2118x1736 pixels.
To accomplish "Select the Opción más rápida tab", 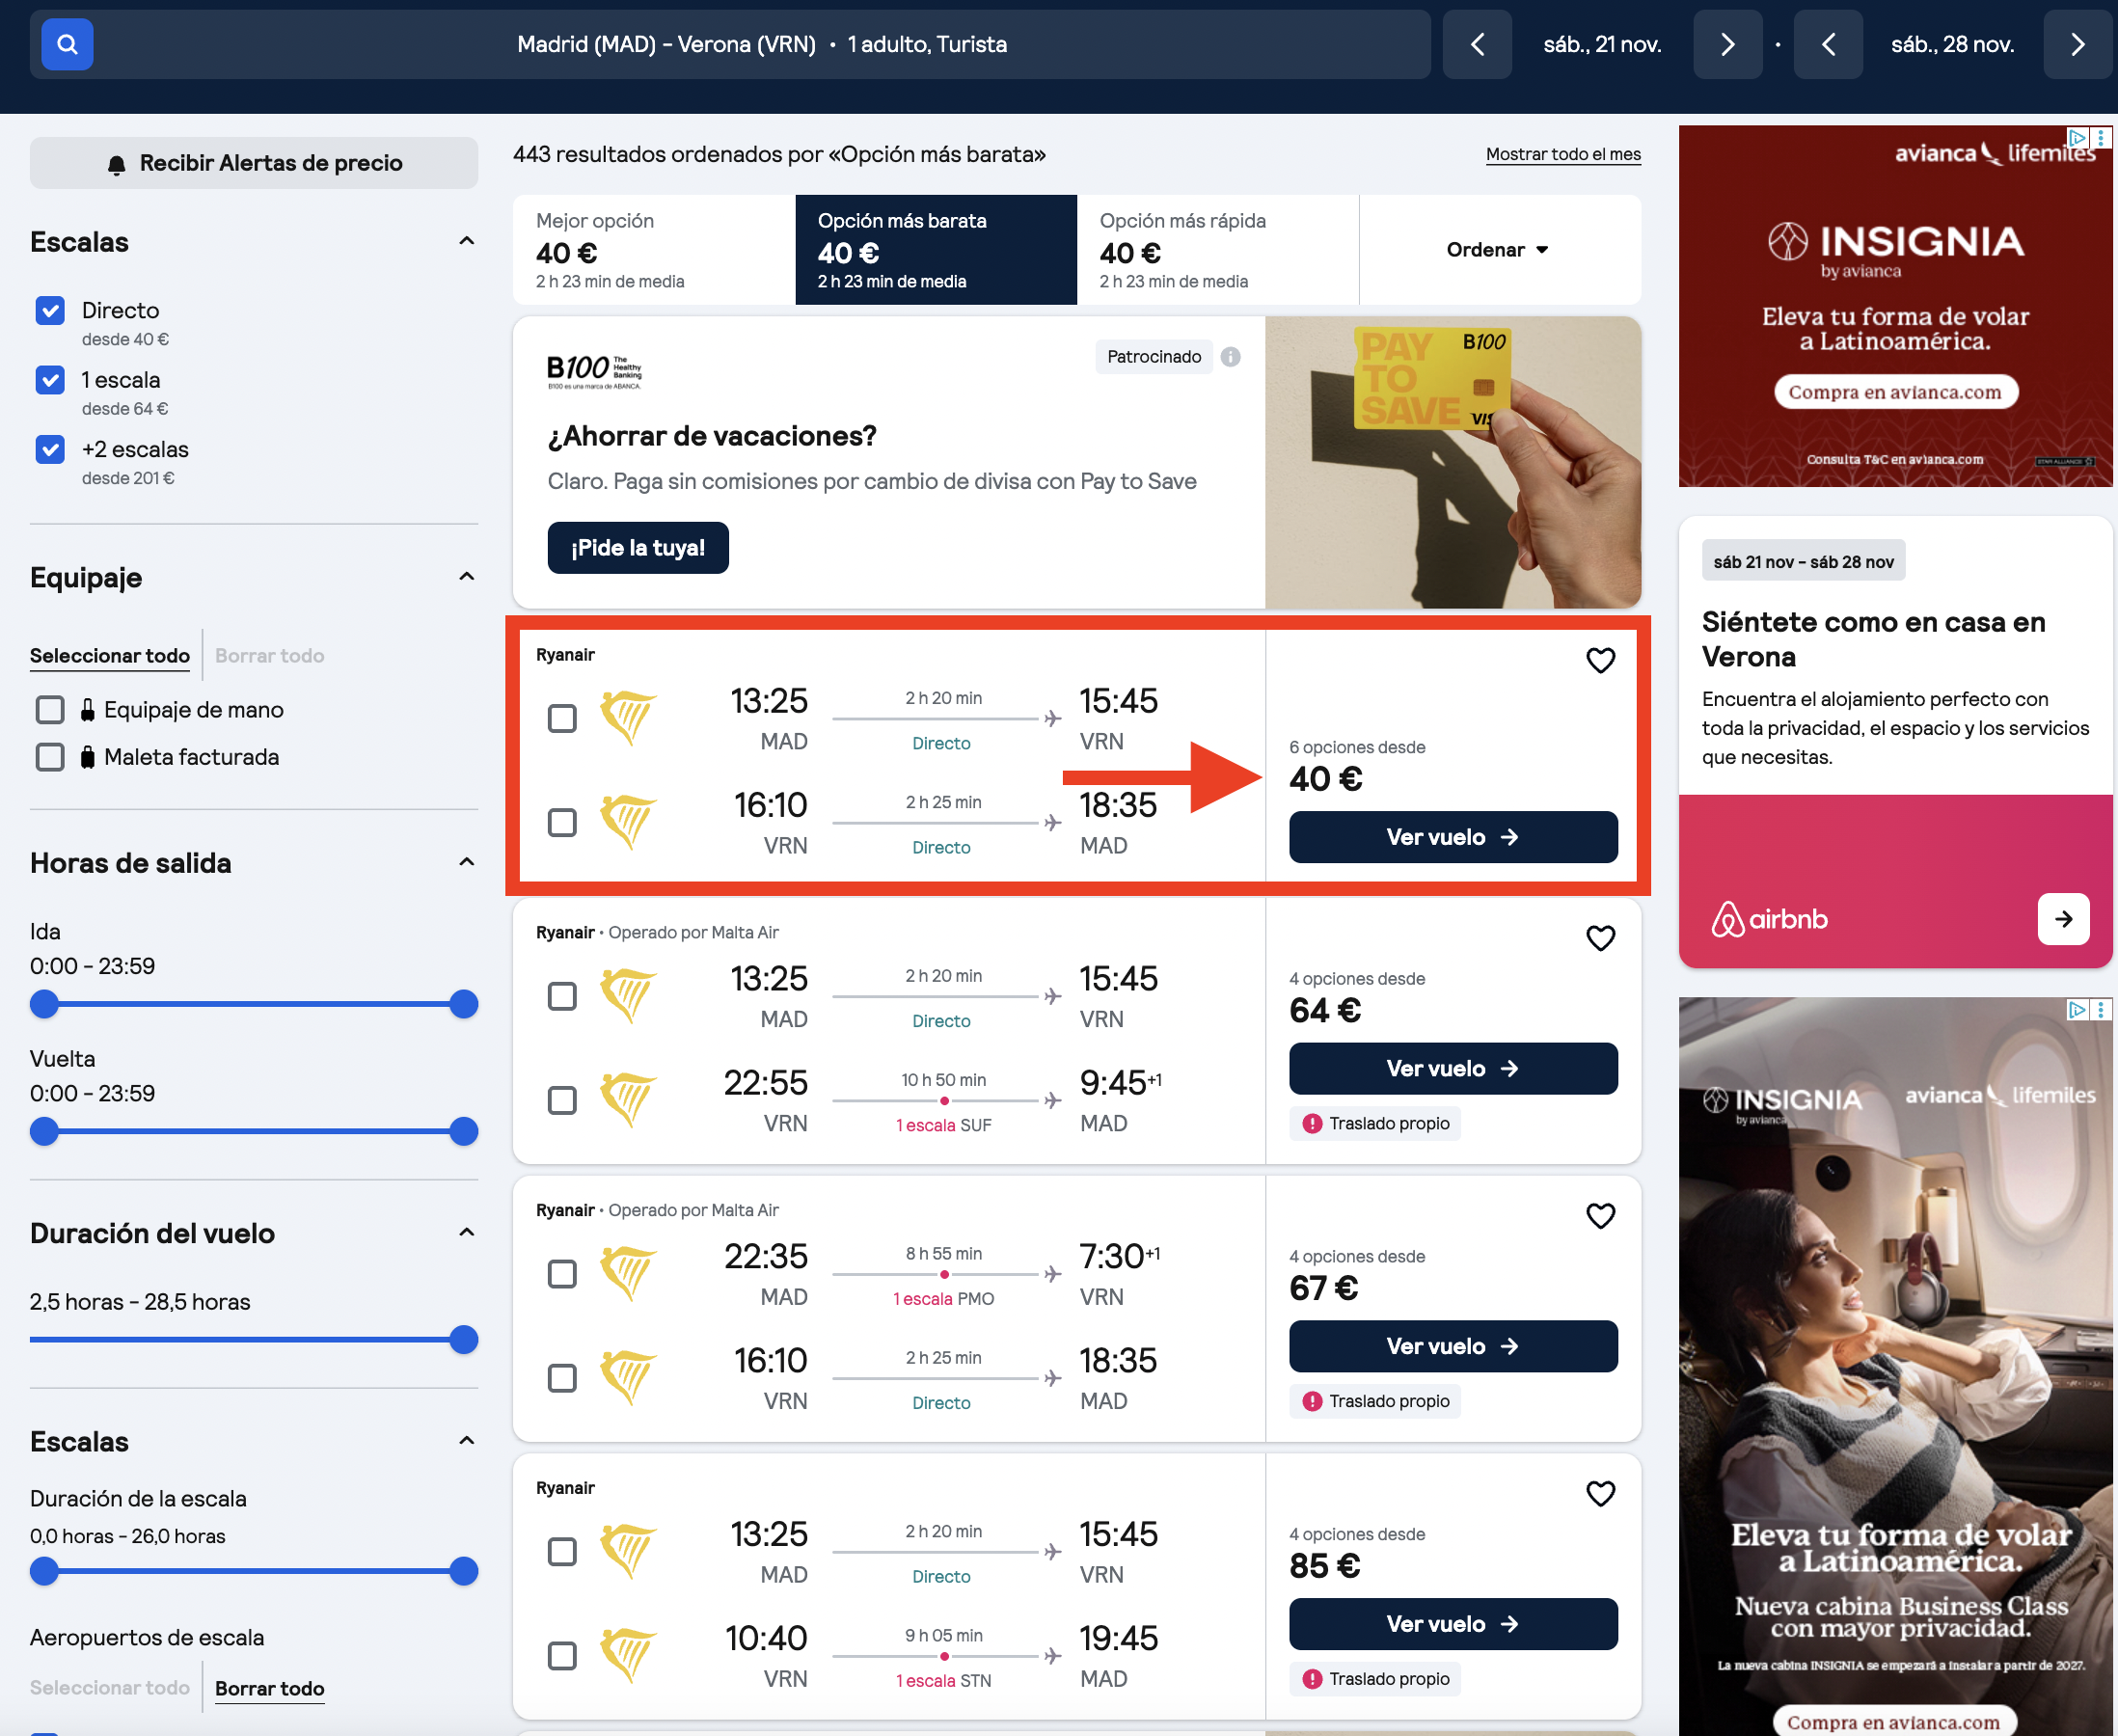I will [x=1218, y=250].
